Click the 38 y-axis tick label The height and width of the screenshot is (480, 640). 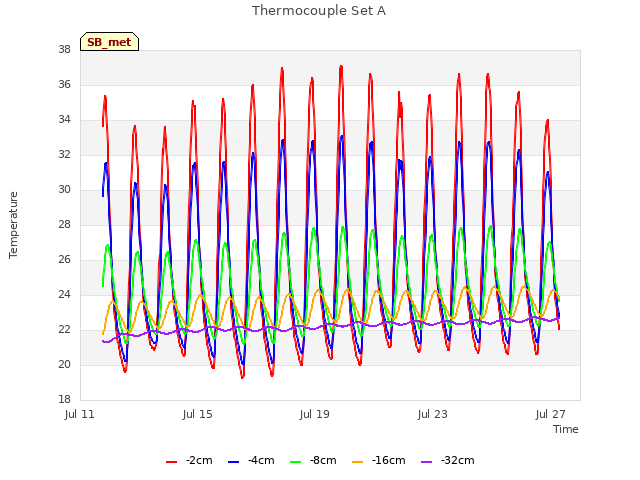[x=64, y=49]
